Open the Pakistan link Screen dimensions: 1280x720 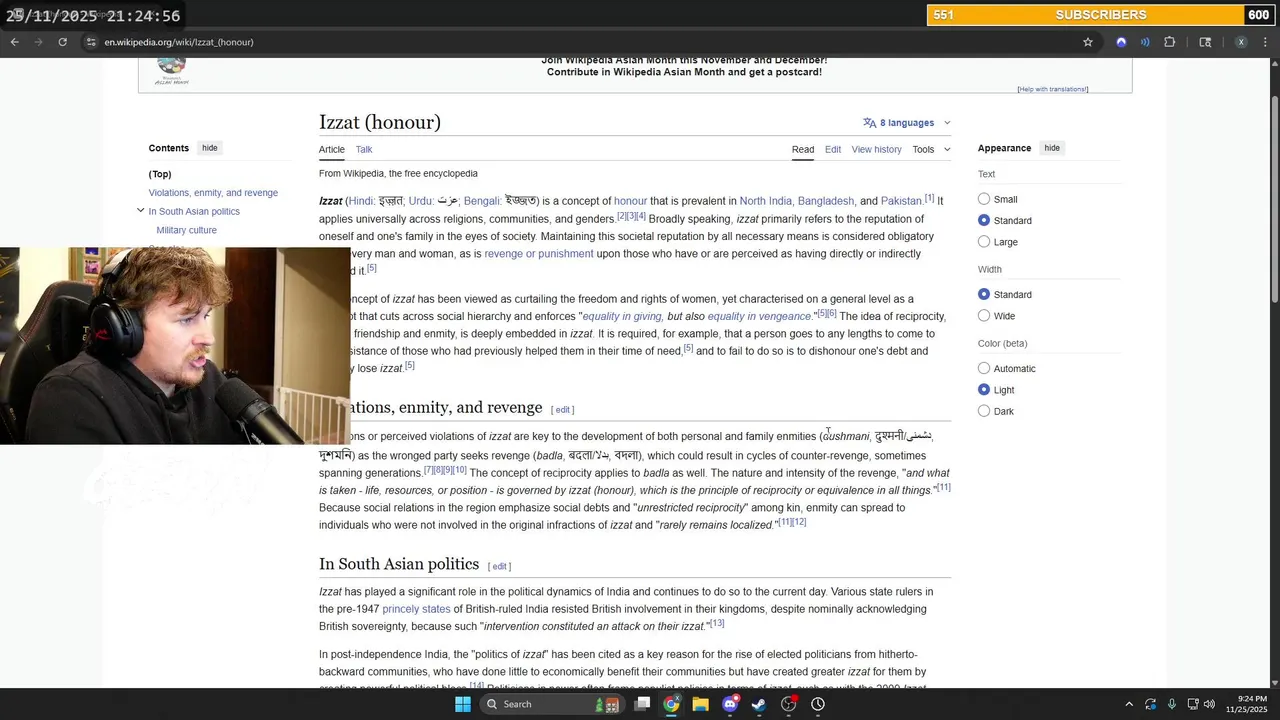(x=901, y=201)
